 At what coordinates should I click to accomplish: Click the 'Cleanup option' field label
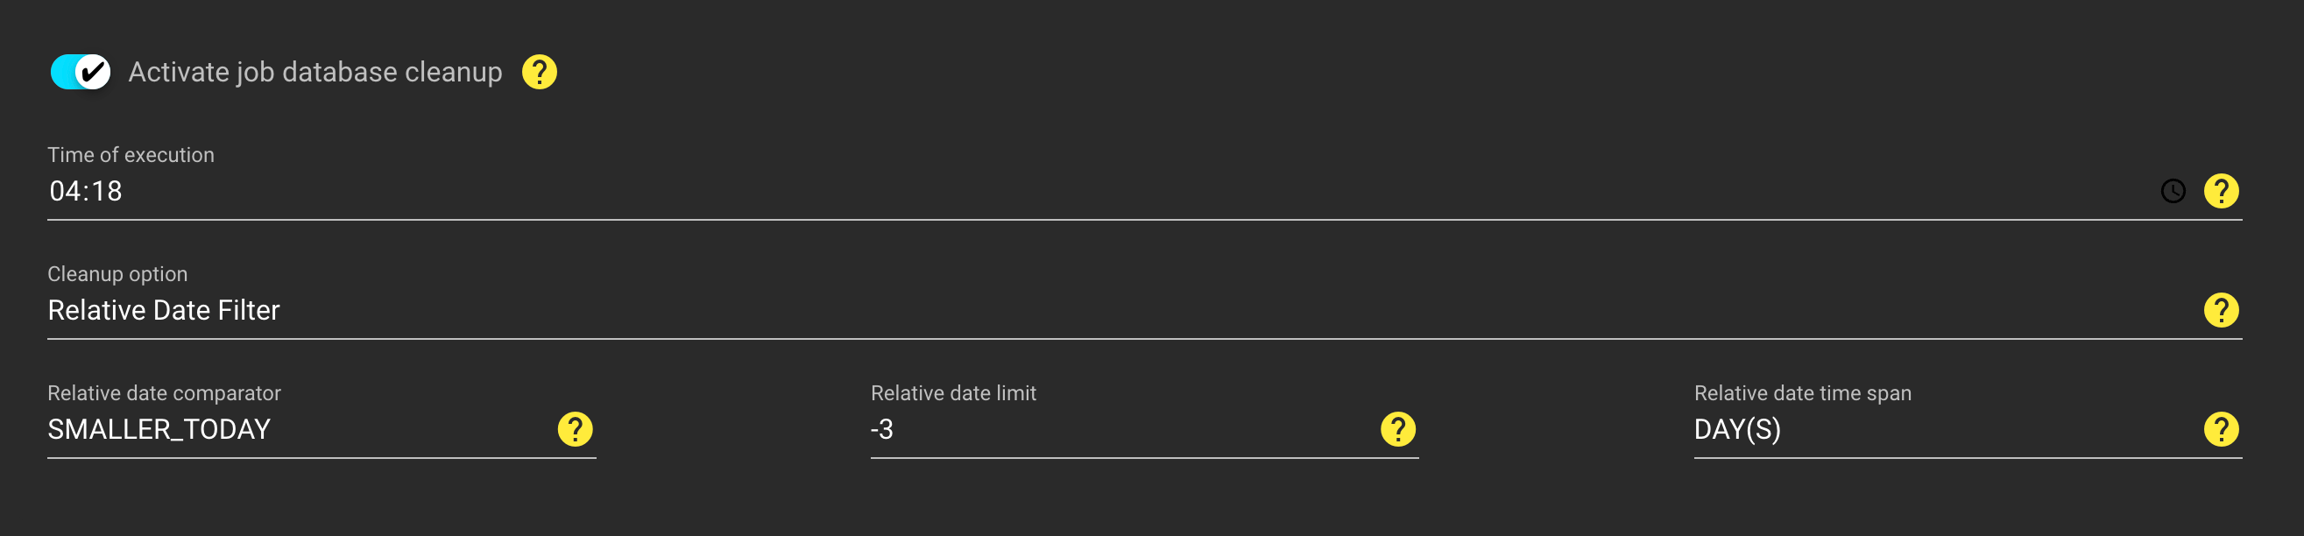tap(118, 274)
